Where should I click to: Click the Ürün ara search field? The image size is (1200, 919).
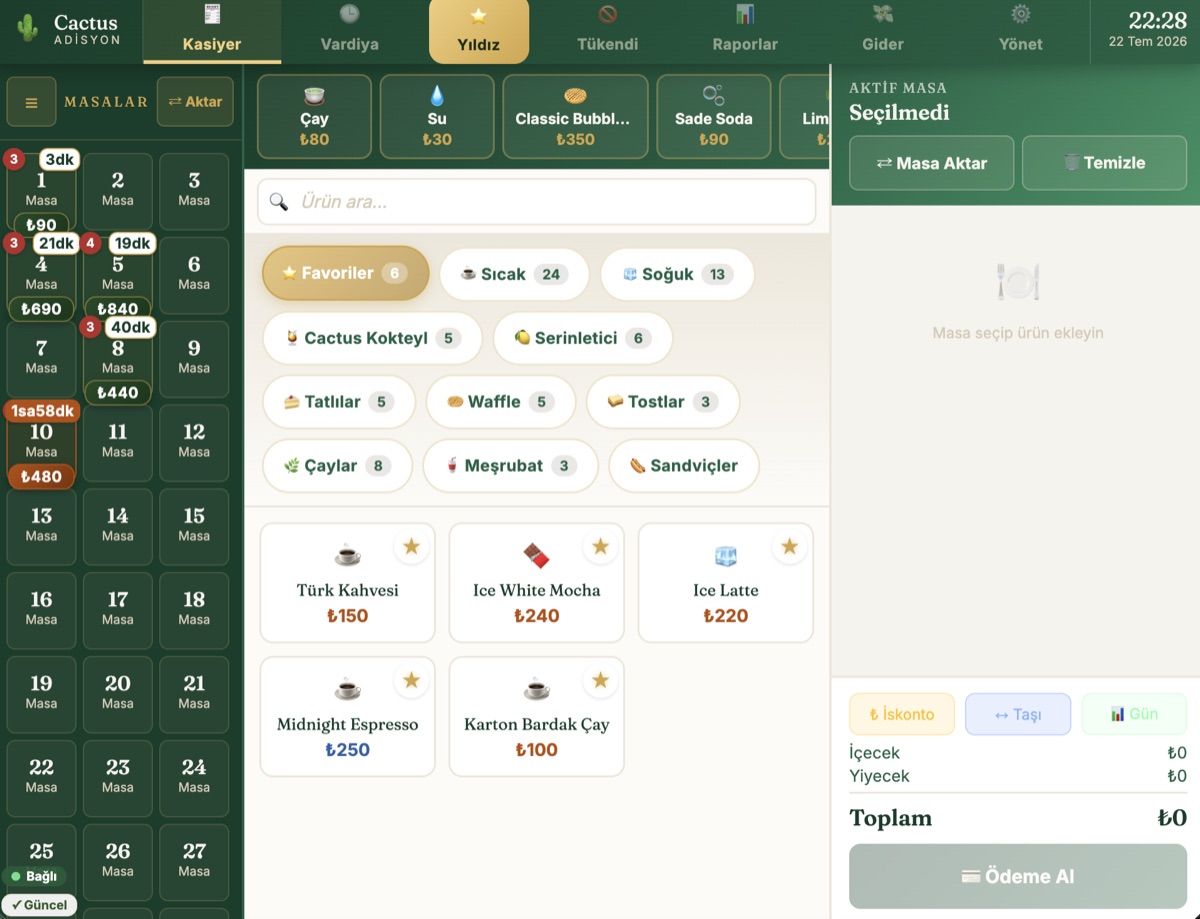click(537, 202)
